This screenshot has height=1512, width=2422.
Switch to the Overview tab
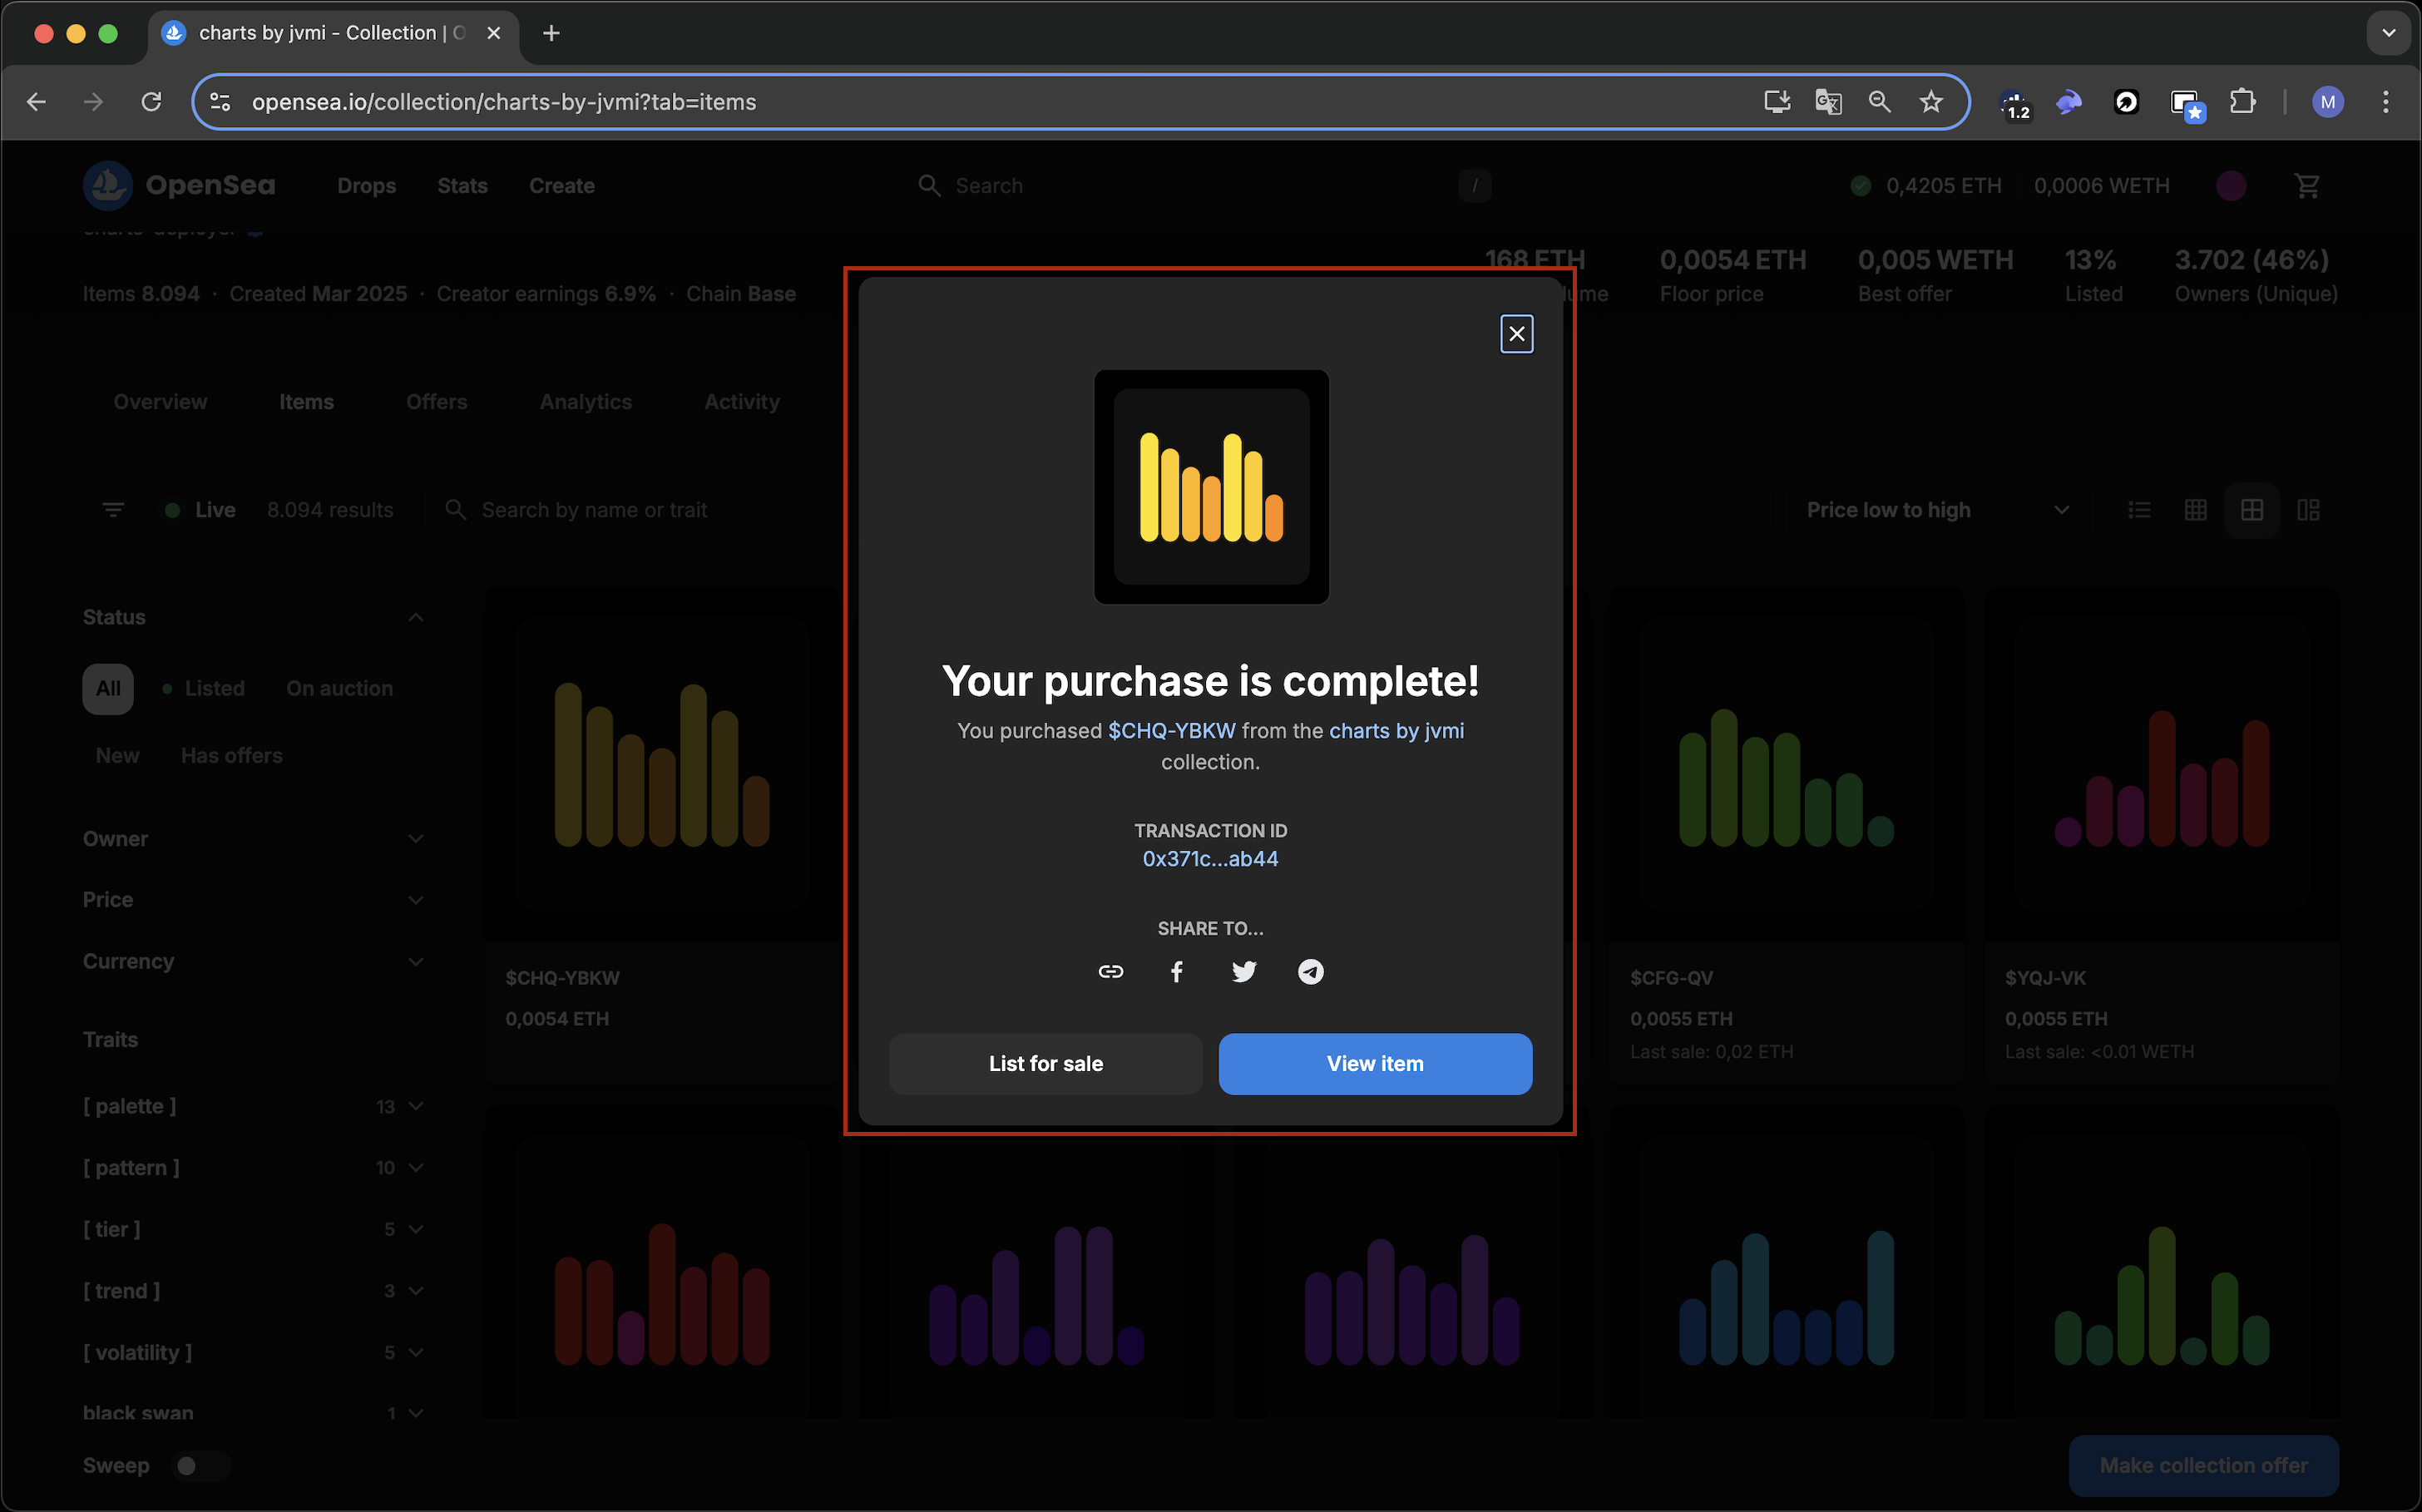coord(160,402)
